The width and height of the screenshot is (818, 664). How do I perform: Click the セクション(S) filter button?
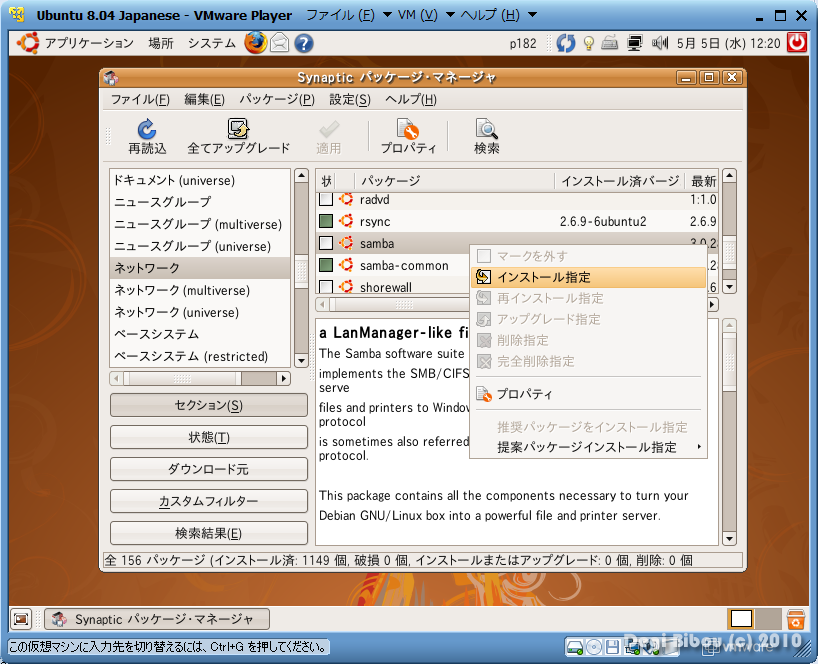point(209,405)
